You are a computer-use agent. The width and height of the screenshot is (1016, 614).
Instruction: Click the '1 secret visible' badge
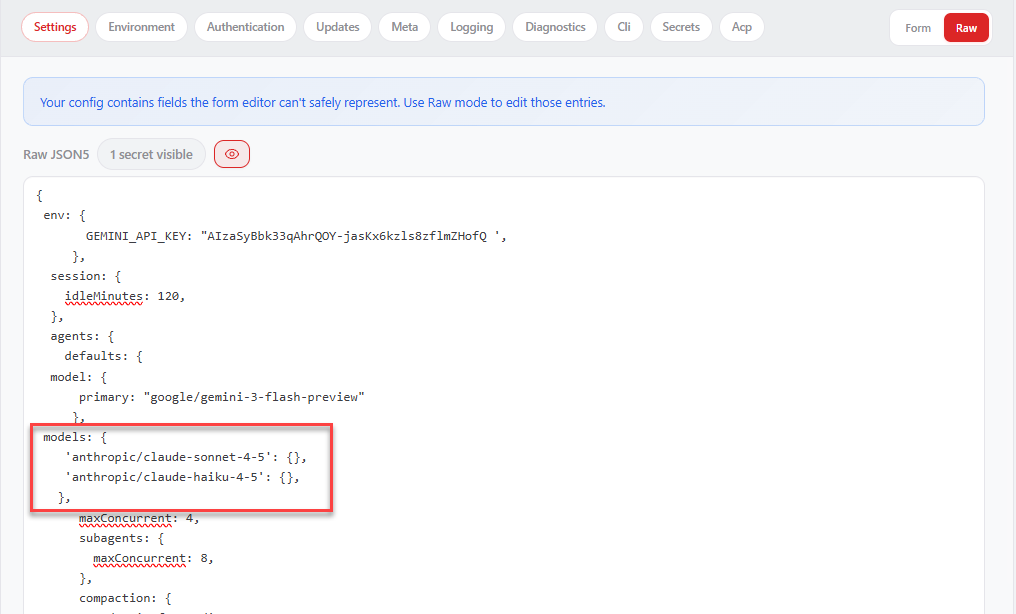coord(151,154)
